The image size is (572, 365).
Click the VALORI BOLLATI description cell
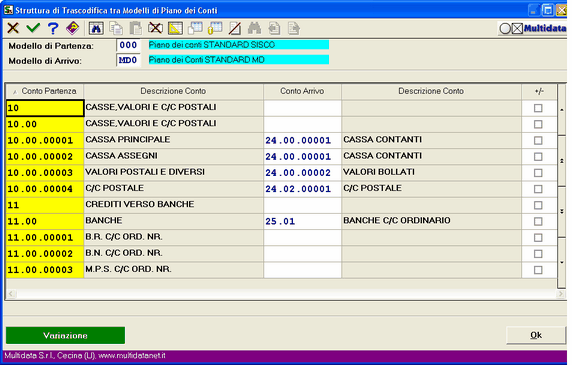(x=432, y=173)
